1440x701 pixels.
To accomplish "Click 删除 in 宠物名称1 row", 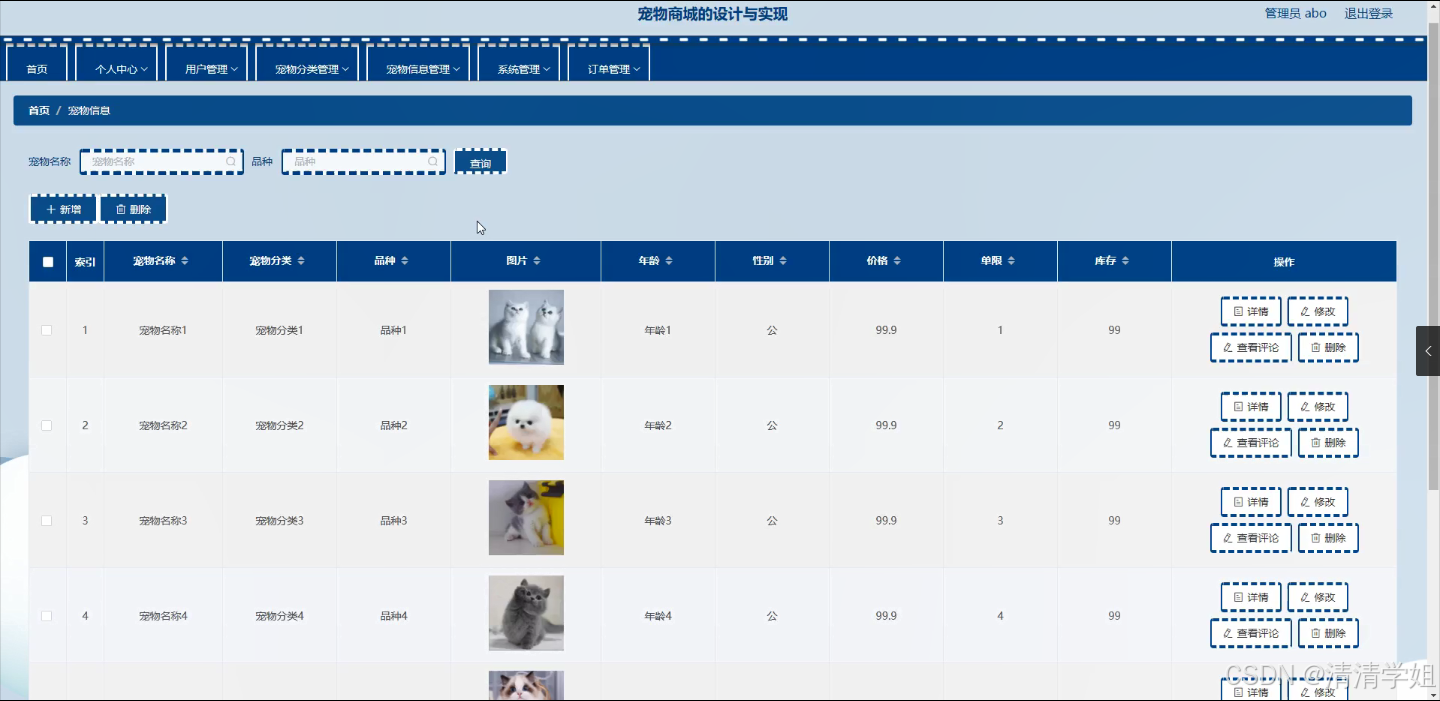I will [x=1328, y=347].
